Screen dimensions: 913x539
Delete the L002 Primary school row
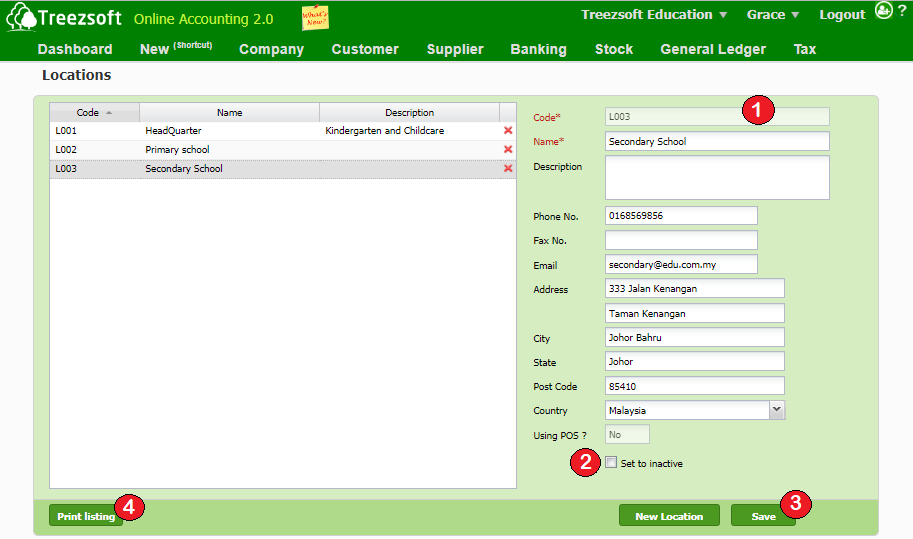508,150
